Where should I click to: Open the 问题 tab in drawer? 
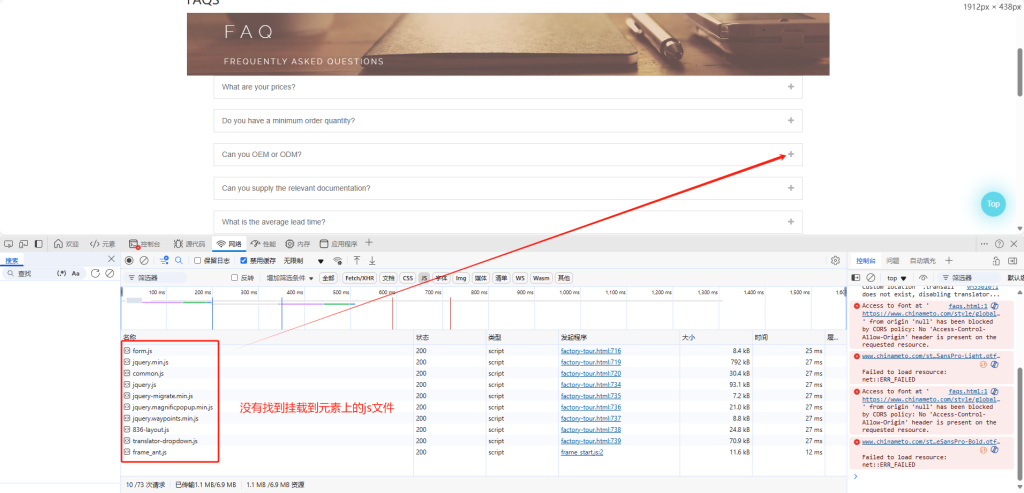(x=893, y=261)
